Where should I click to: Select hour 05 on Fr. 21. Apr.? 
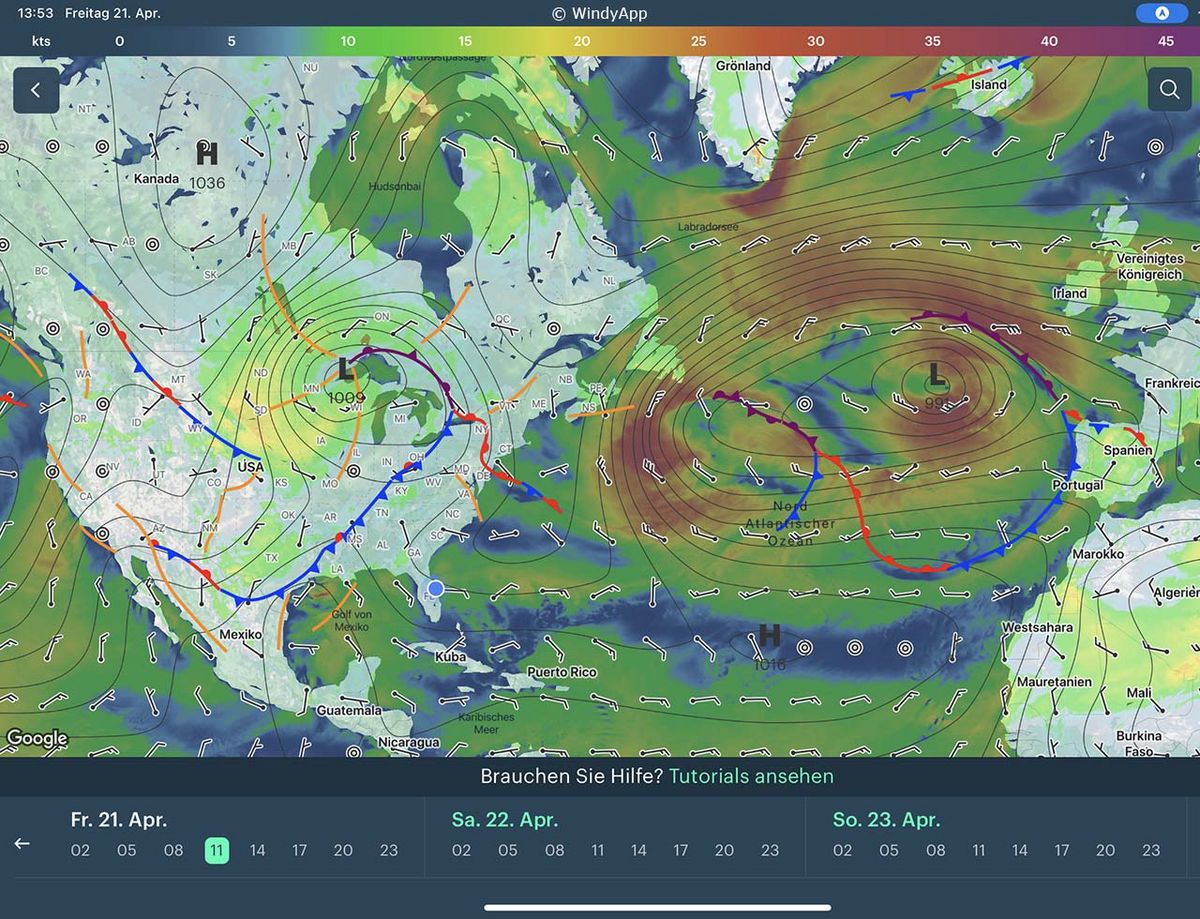coord(126,851)
